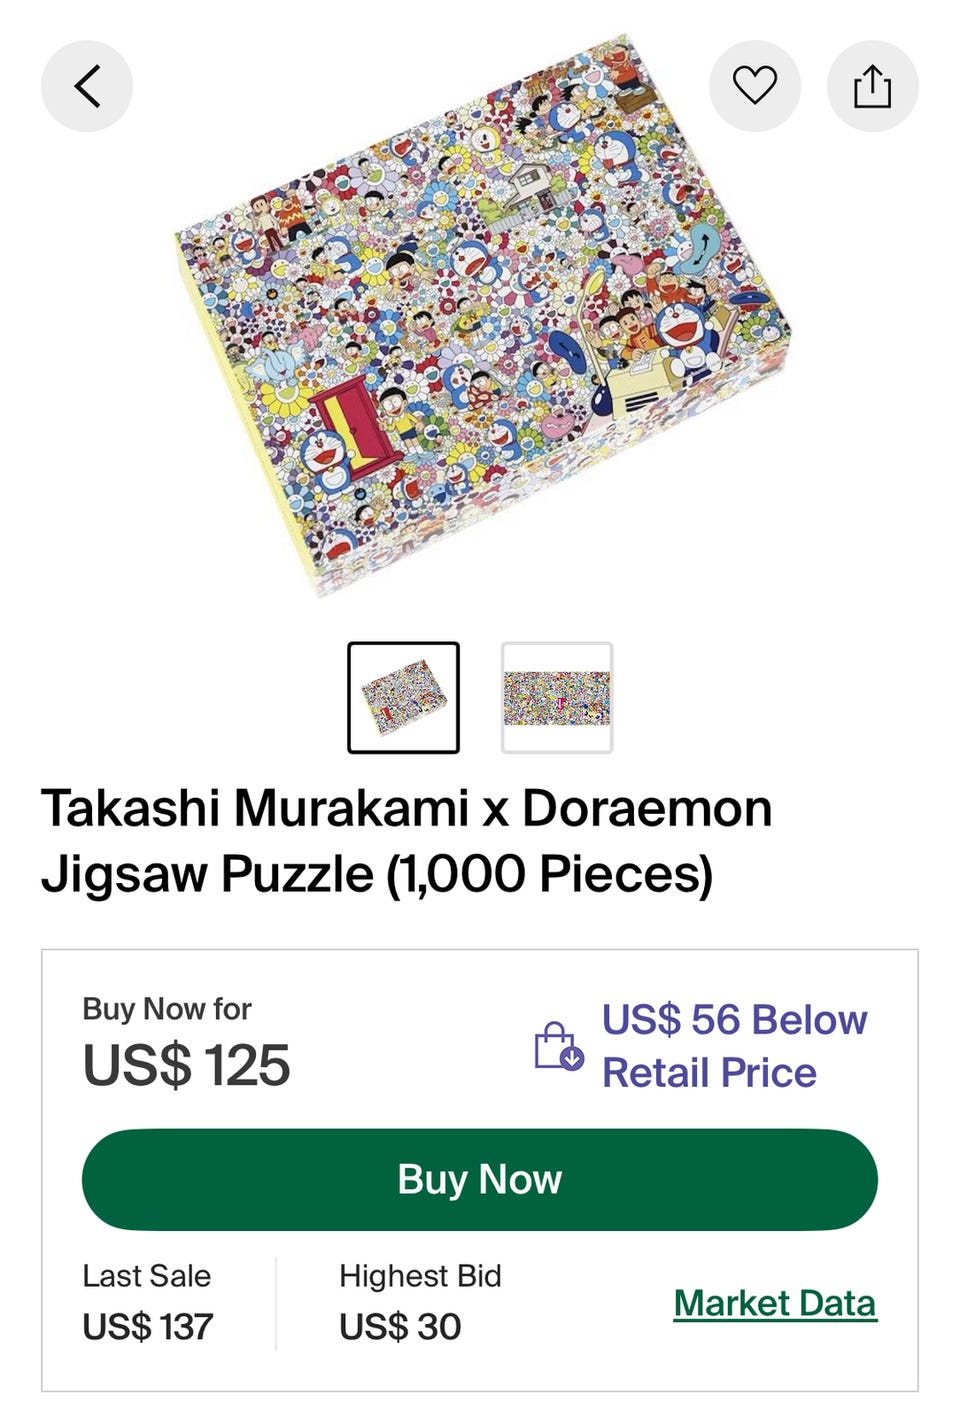Tap the main puzzle product image
960x1417 pixels.
(483, 315)
